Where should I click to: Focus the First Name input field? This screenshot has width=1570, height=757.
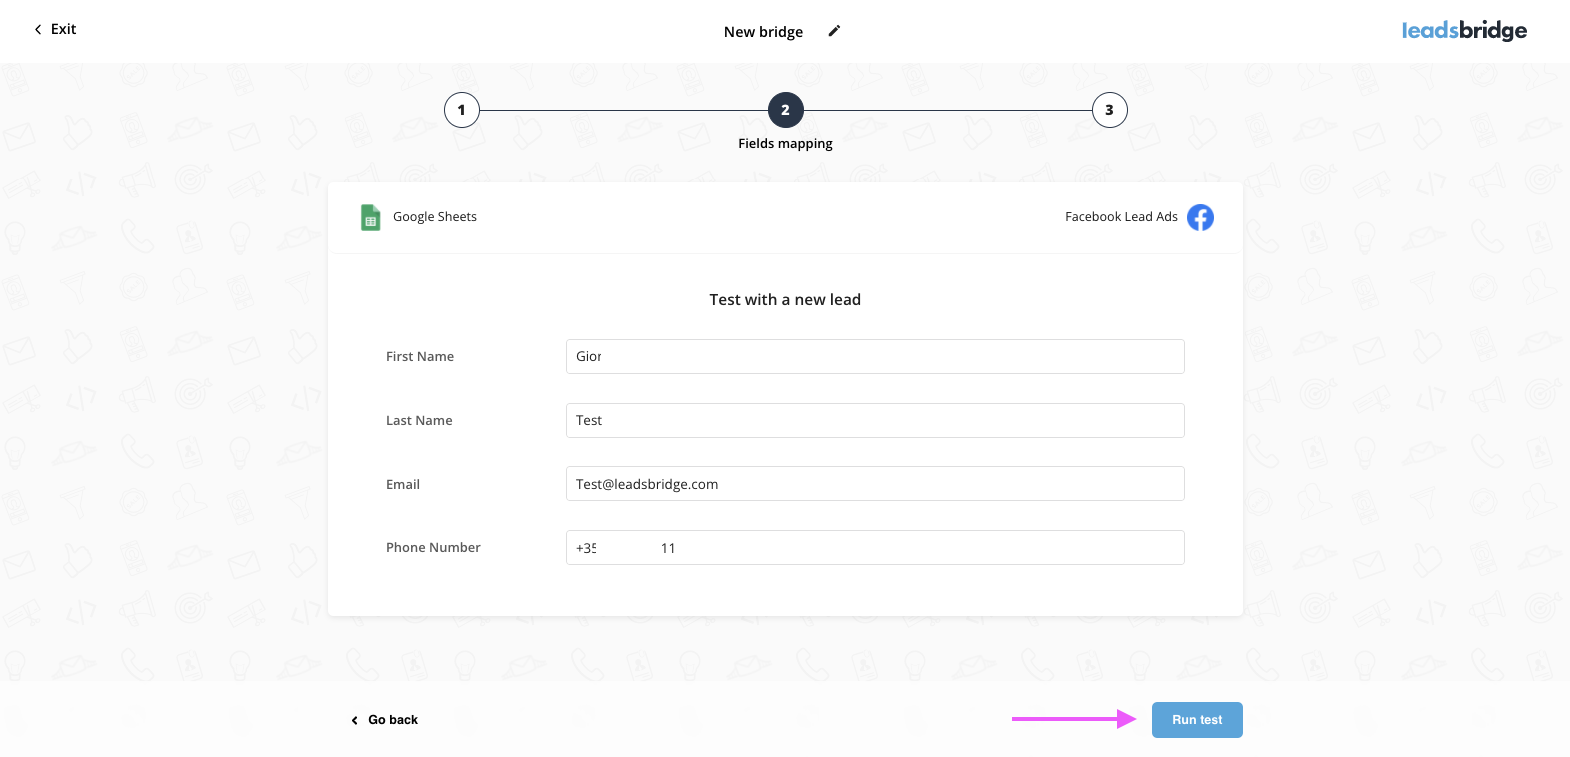coord(874,356)
